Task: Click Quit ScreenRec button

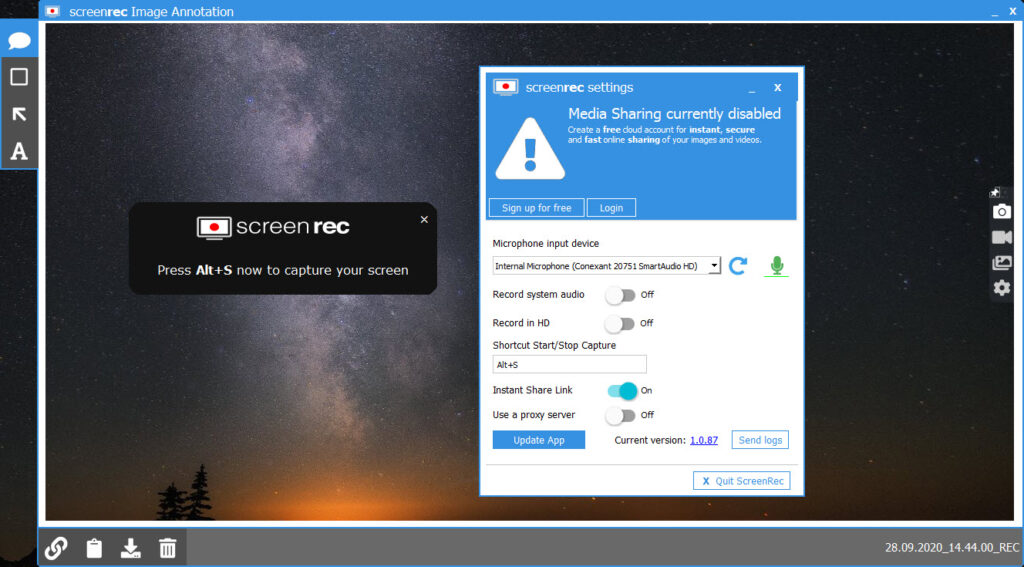Action: (x=742, y=481)
